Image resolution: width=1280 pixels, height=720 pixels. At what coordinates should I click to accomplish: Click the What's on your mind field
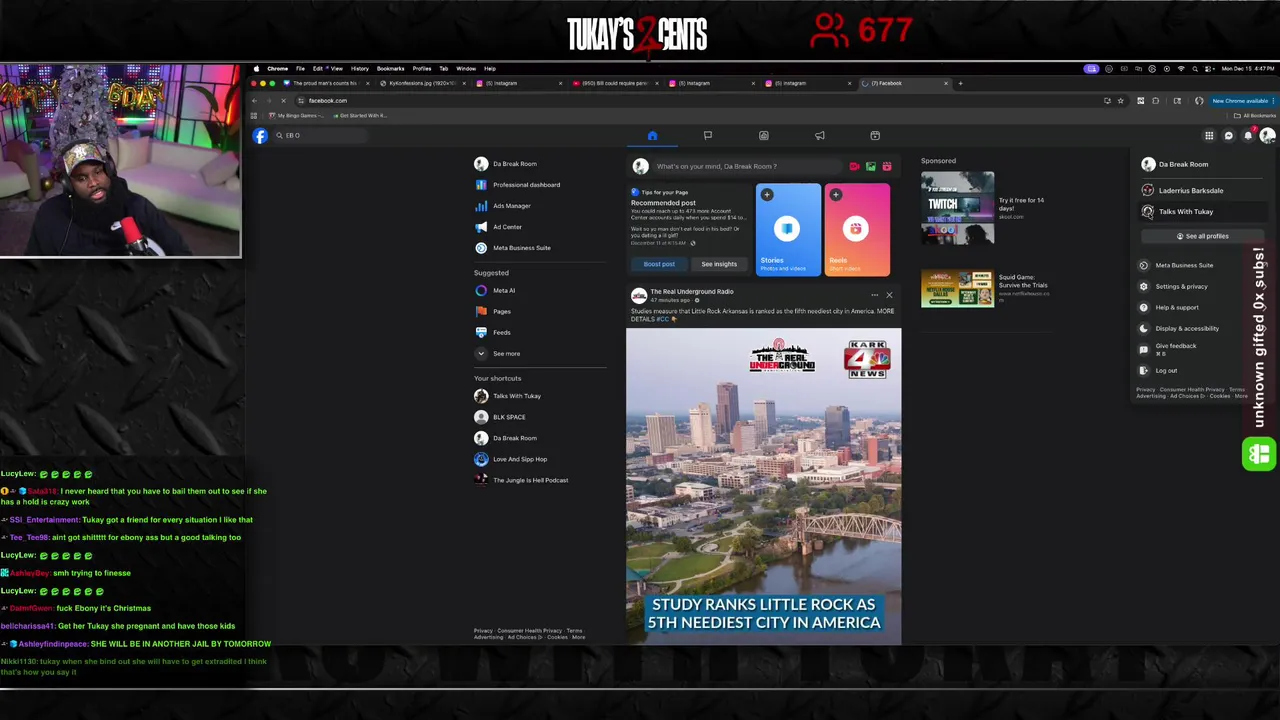pyautogui.click(x=747, y=167)
